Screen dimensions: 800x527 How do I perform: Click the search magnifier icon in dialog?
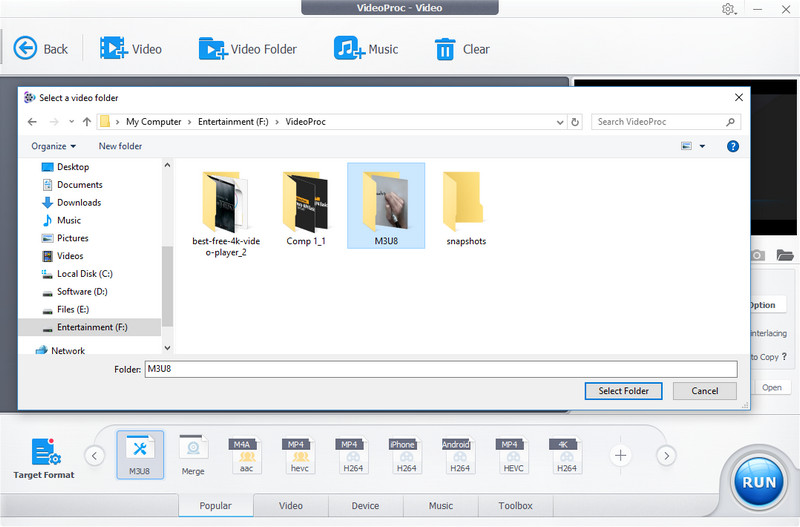click(730, 122)
